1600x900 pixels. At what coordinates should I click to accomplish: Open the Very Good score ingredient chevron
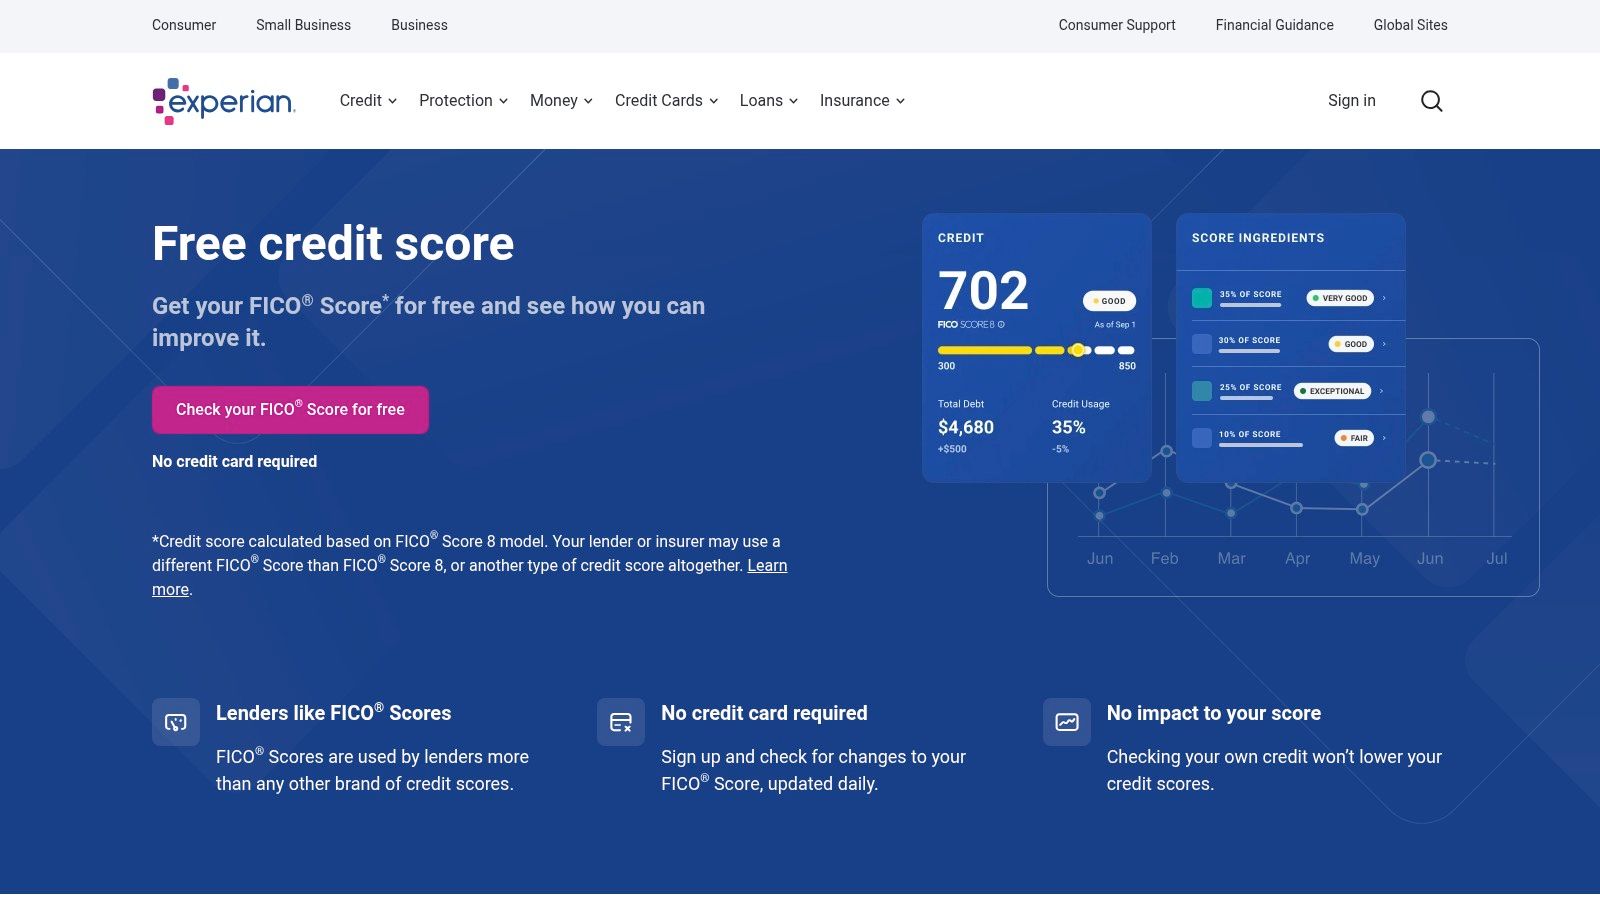pos(1384,298)
